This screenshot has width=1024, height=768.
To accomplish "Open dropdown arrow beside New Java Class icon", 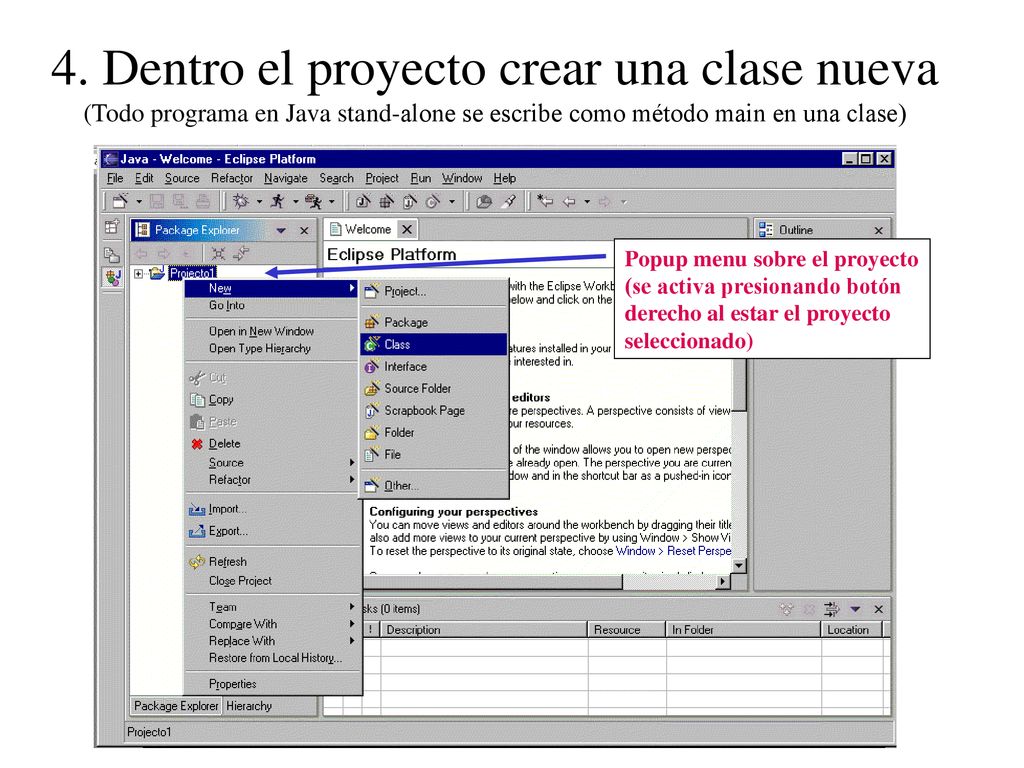I will coord(452,202).
